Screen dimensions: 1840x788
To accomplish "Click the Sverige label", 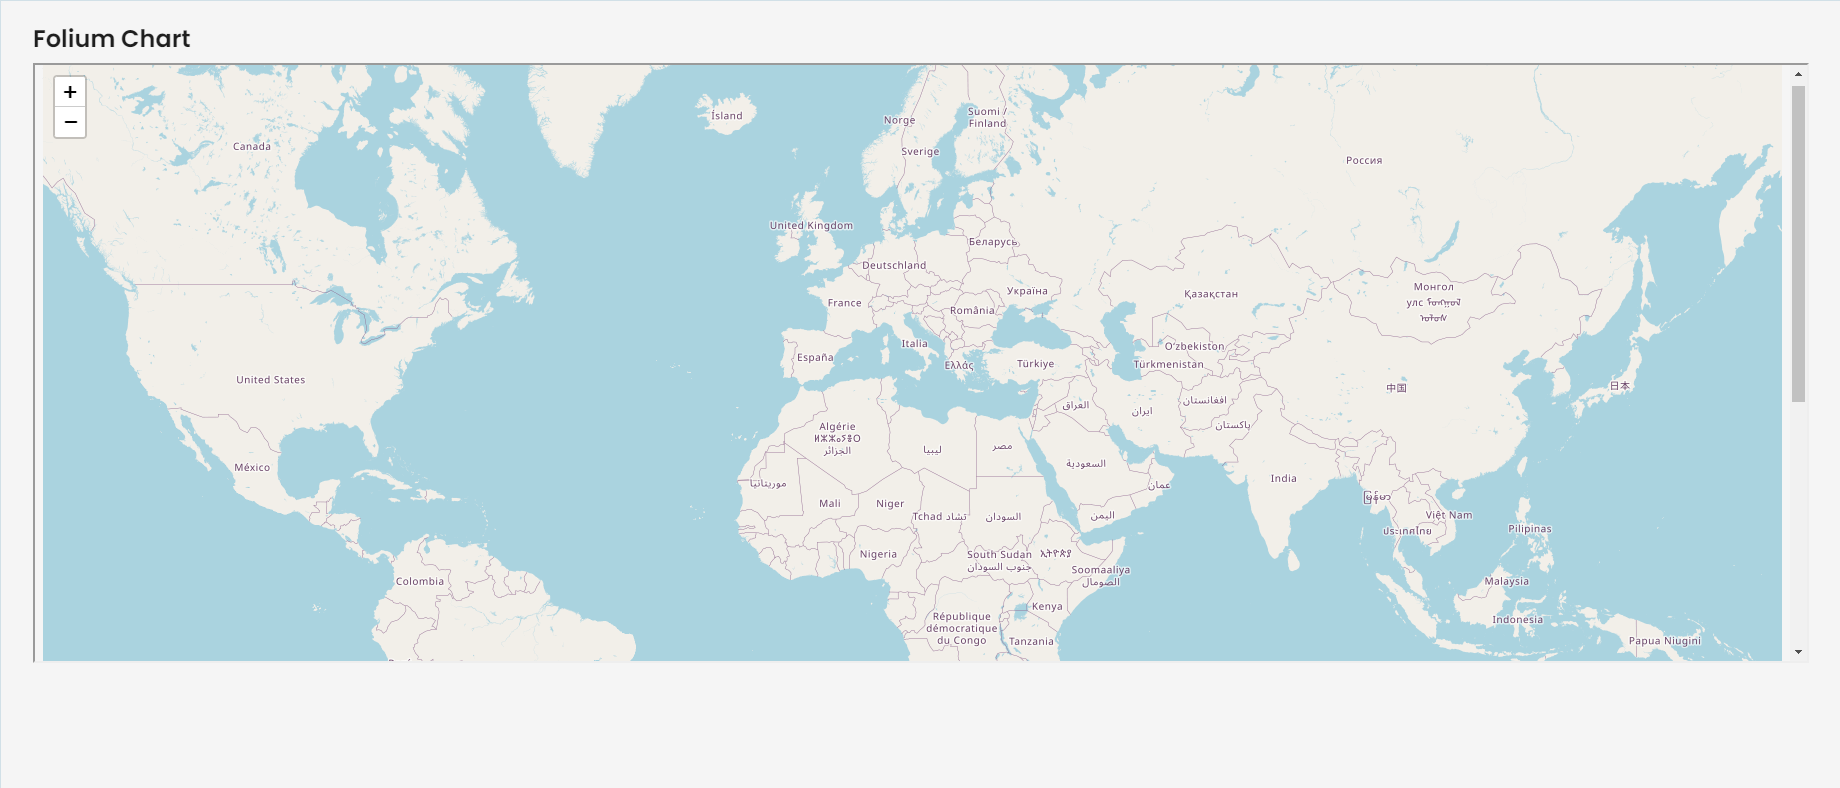I will (921, 152).
